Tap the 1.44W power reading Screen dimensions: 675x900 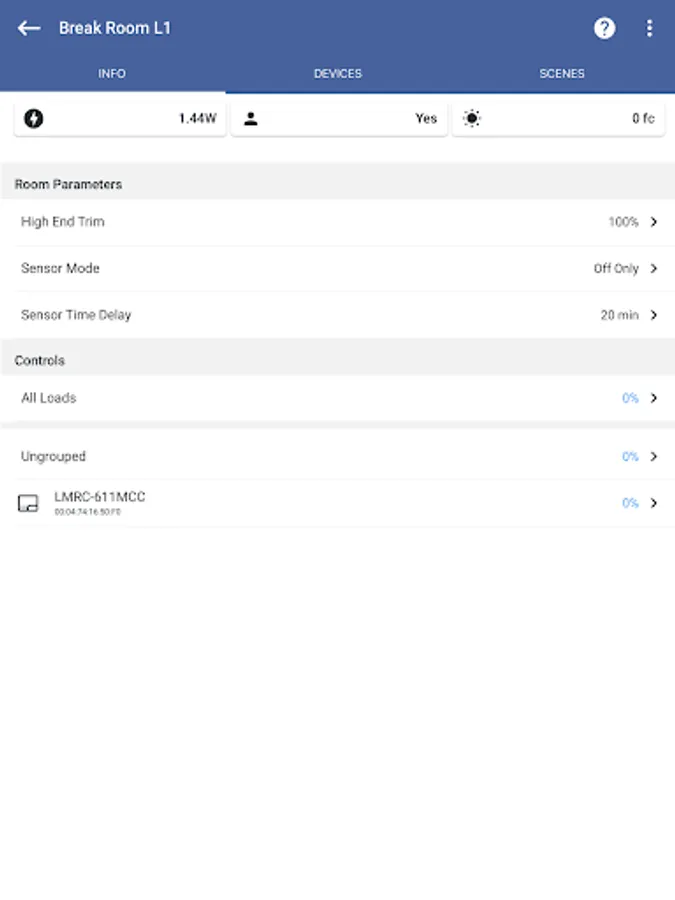tap(197, 119)
